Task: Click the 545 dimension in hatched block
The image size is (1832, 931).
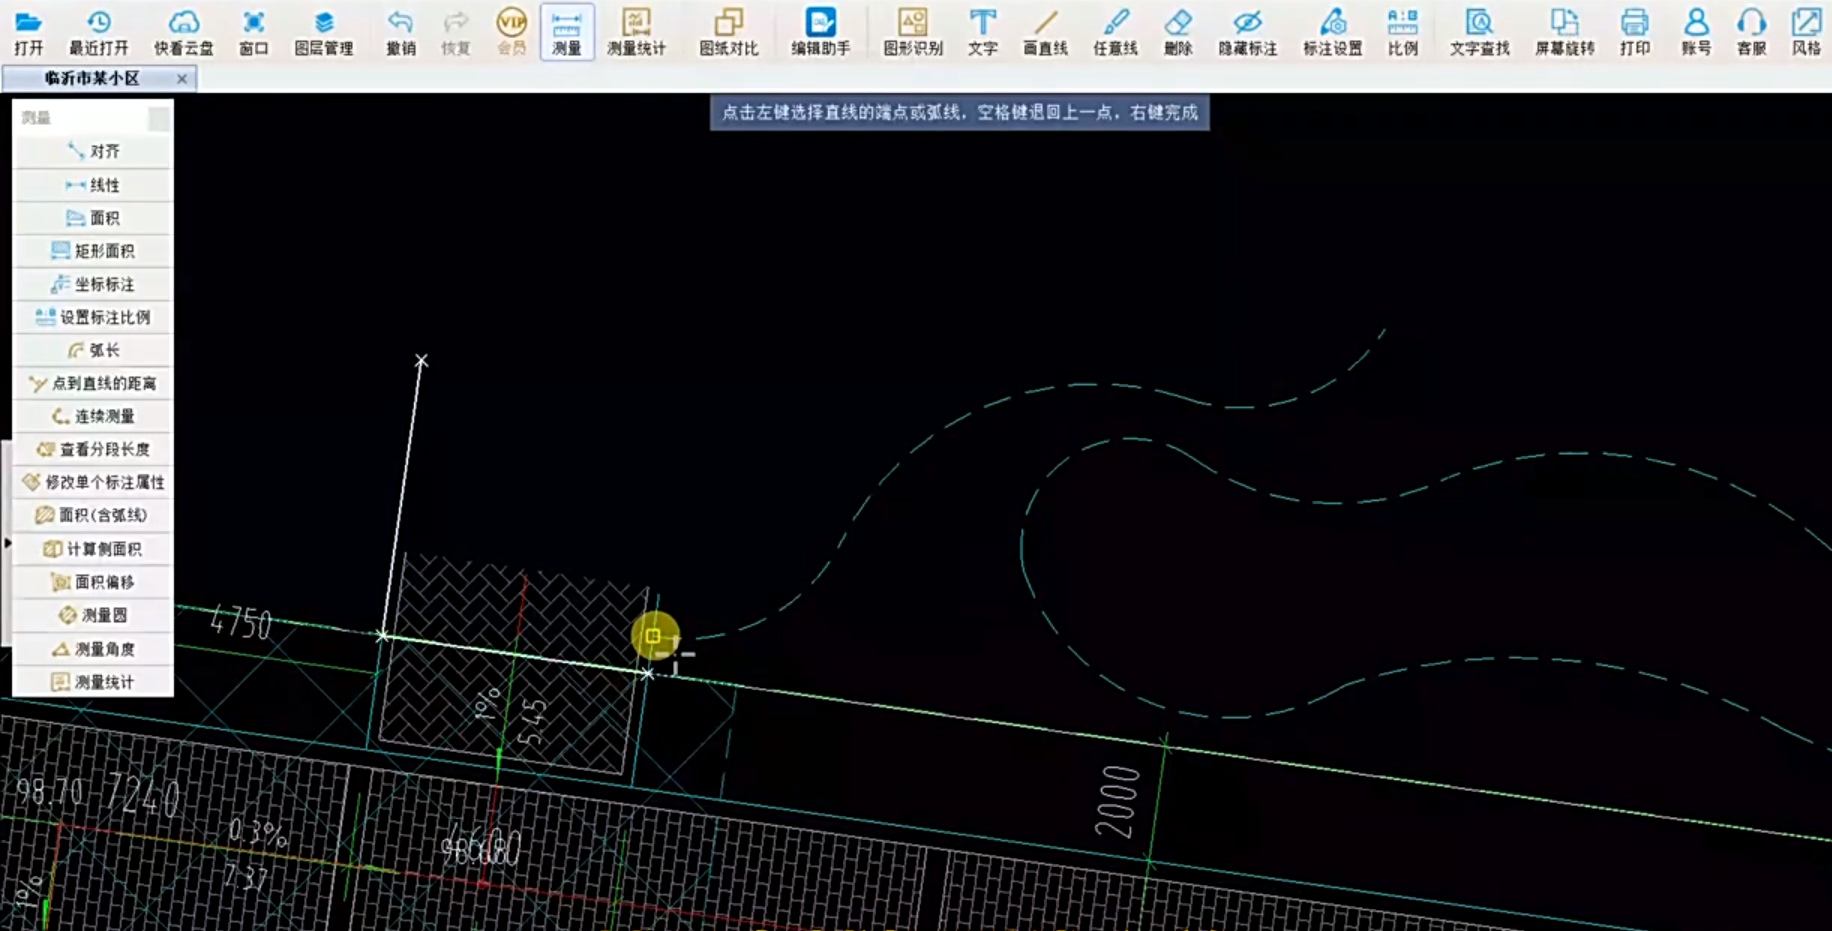Action: [x=533, y=721]
